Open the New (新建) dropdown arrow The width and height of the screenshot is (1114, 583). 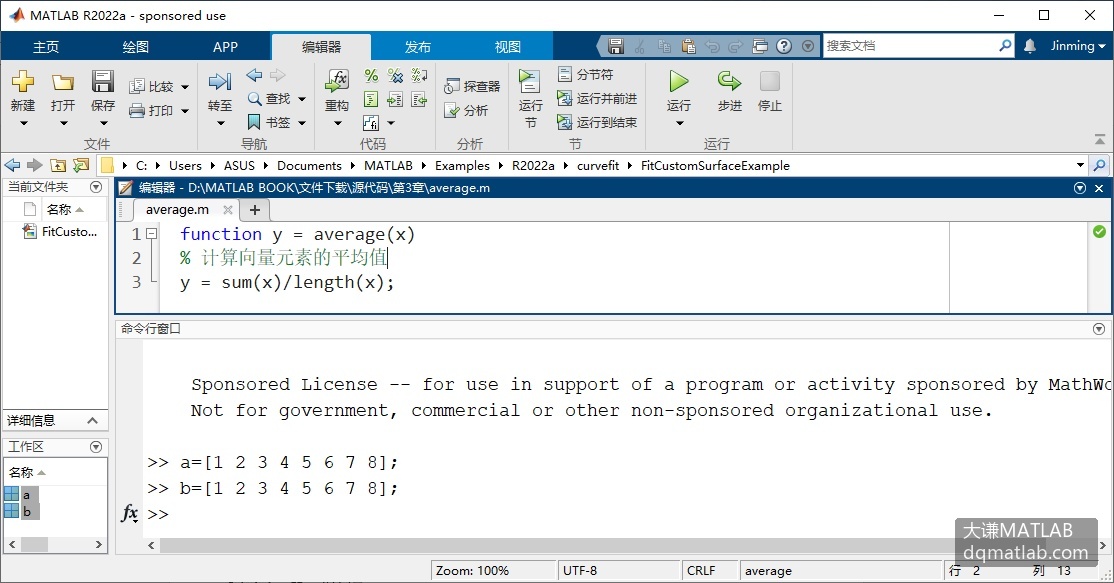click(x=23, y=124)
